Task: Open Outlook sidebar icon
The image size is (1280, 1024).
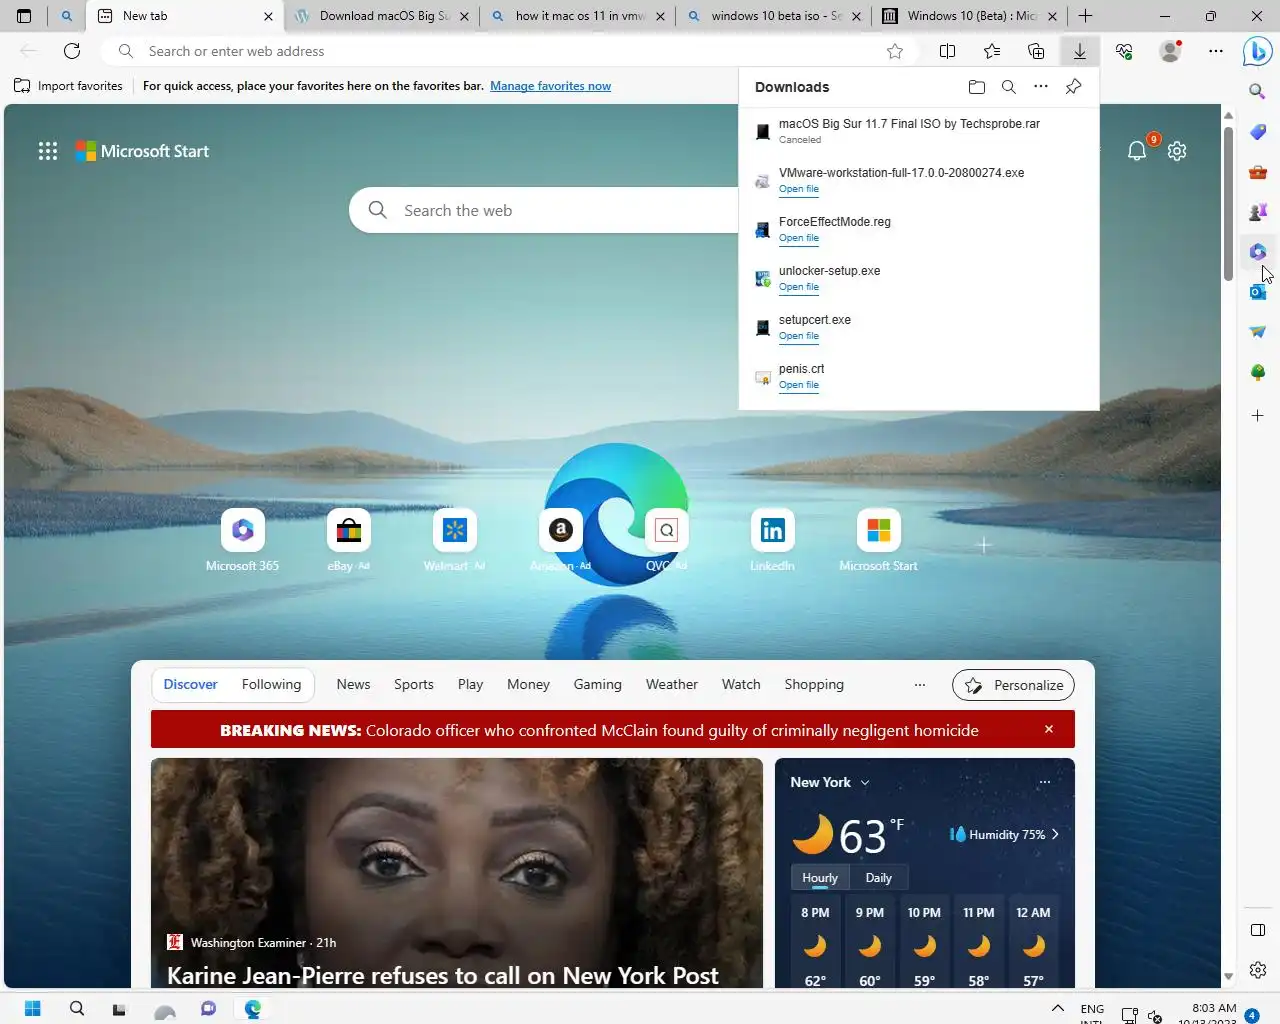Action: [x=1258, y=292]
